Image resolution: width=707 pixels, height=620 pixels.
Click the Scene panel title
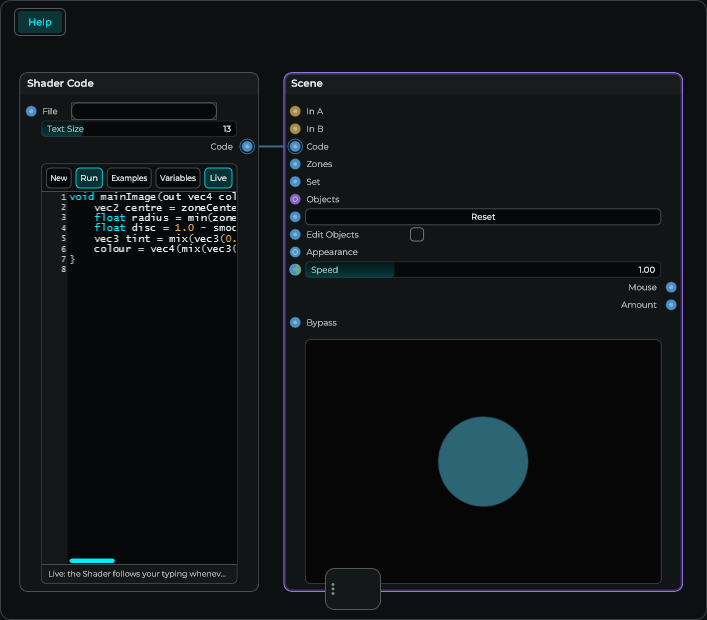tap(307, 83)
